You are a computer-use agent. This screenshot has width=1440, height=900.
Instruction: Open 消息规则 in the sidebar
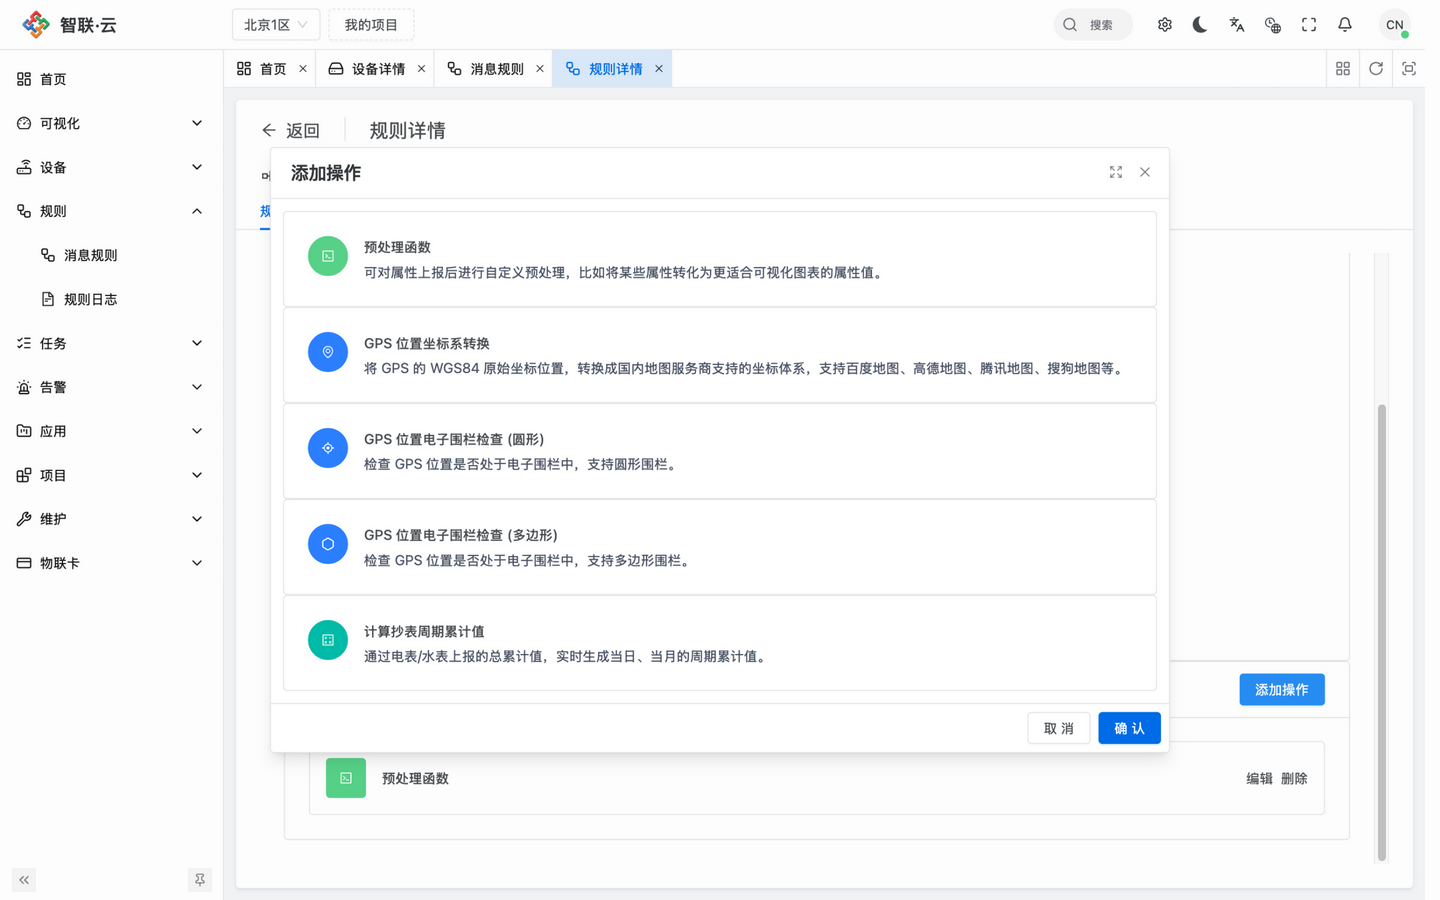(111, 255)
